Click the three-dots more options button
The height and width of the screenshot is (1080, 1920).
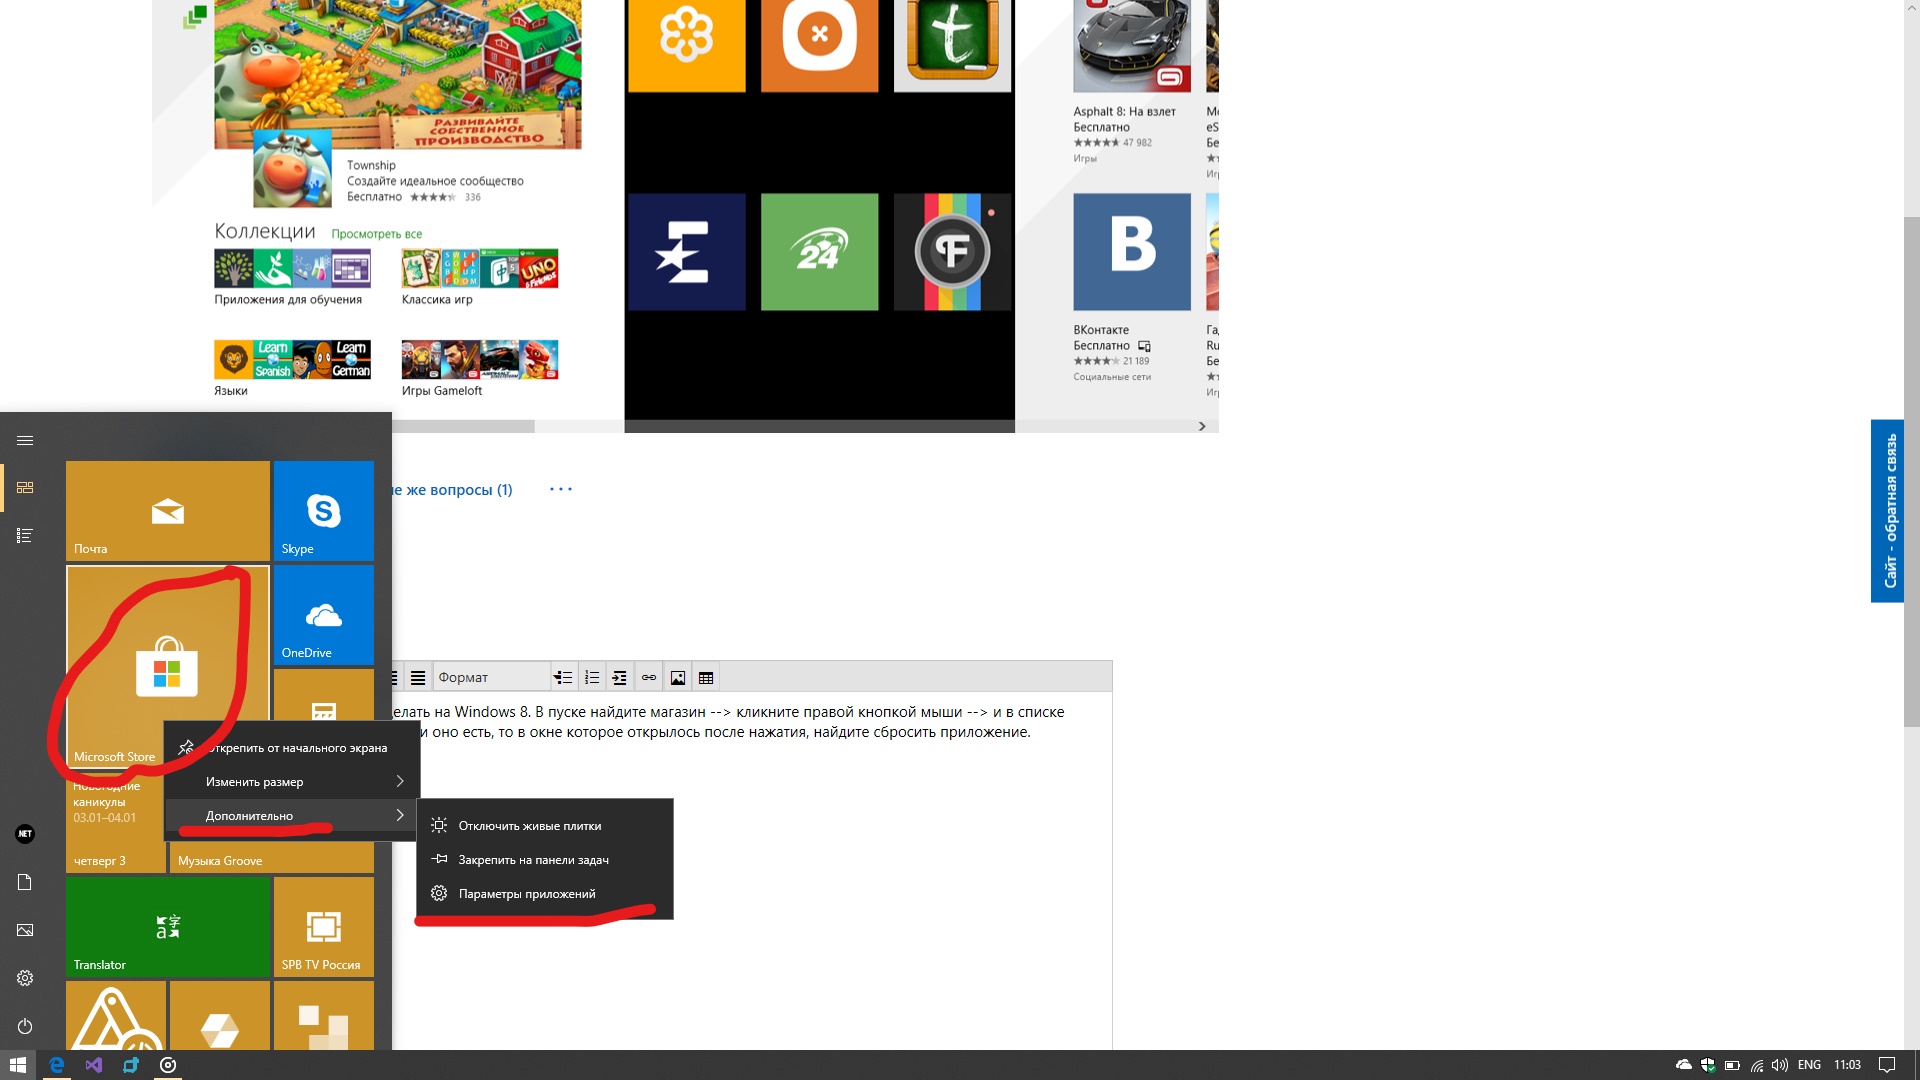click(x=561, y=489)
